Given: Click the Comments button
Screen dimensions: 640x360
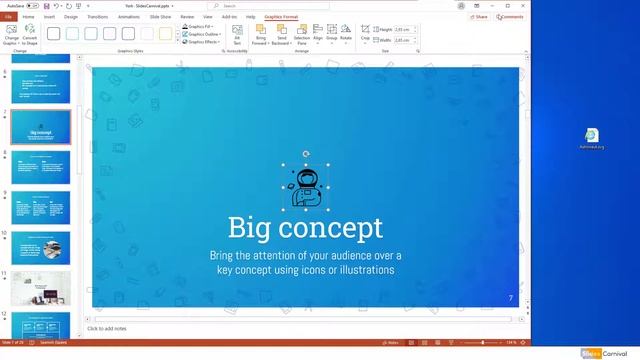Looking at the screenshot, I should (x=510, y=17).
